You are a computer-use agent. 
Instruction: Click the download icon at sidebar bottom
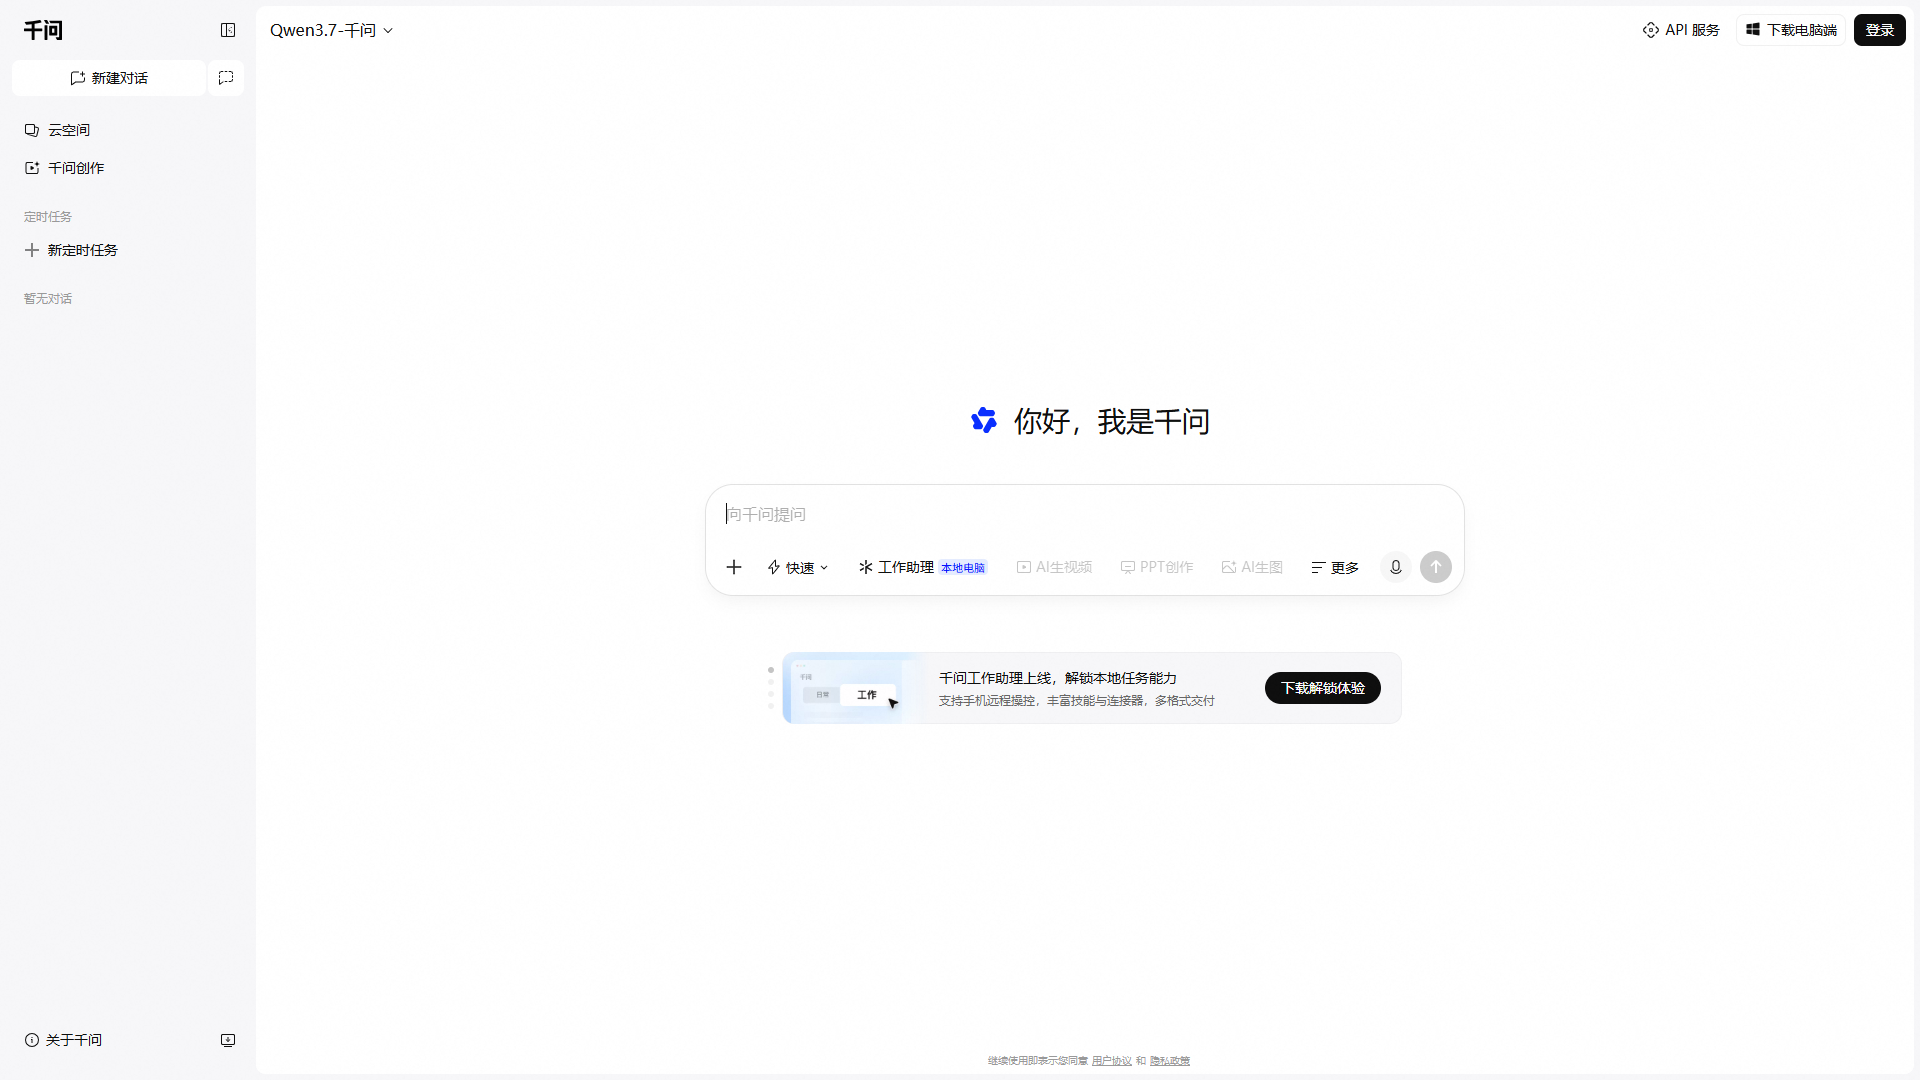[x=228, y=1040]
